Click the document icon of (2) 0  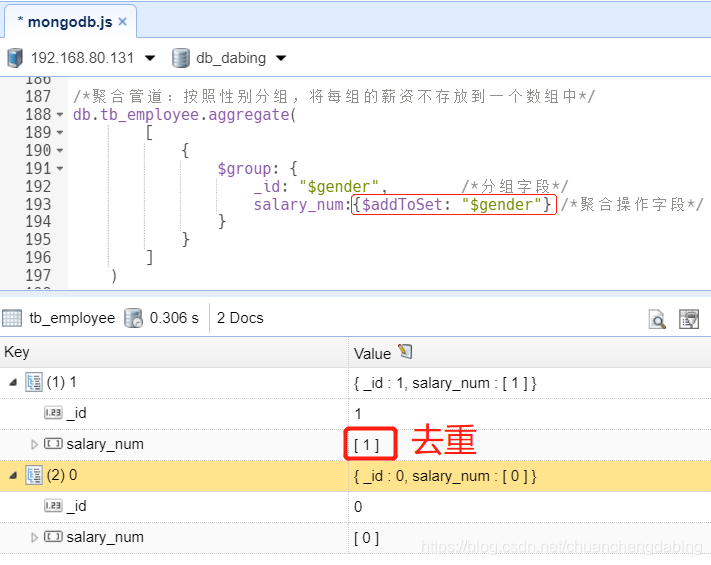[x=34, y=475]
